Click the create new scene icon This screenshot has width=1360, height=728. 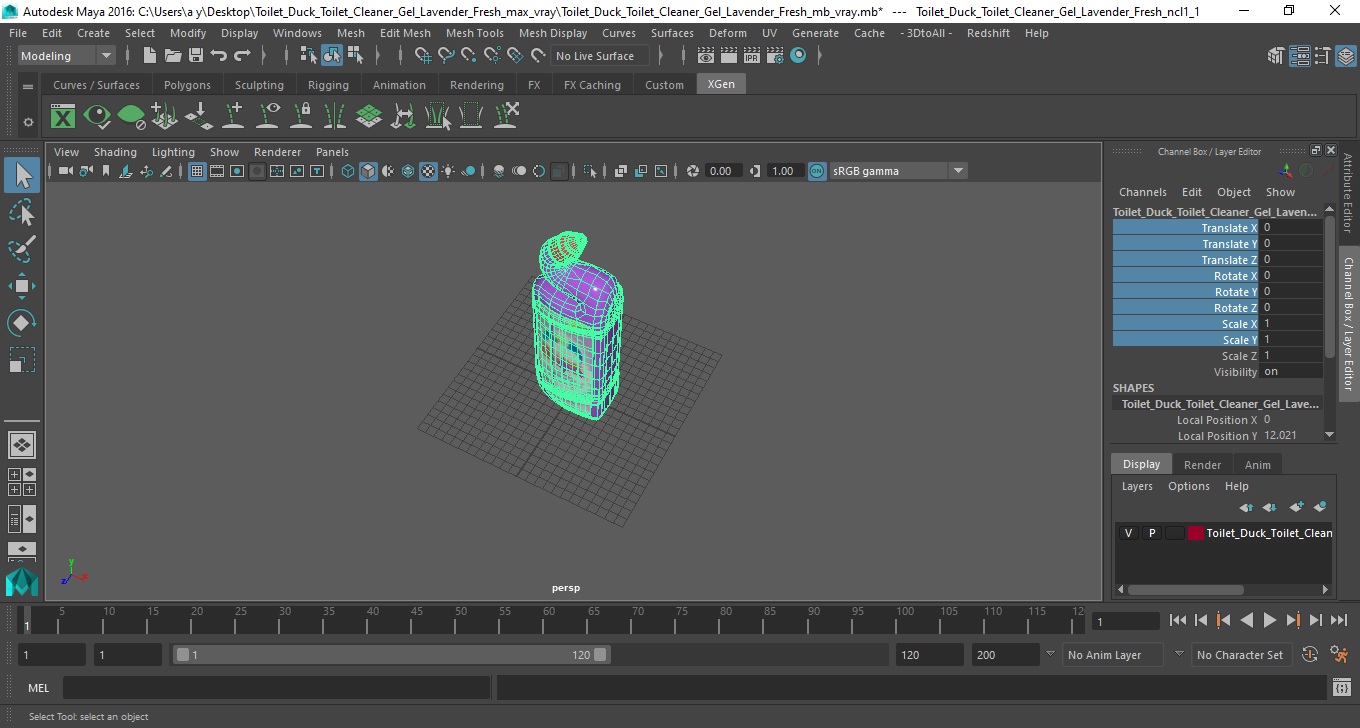tap(150, 56)
